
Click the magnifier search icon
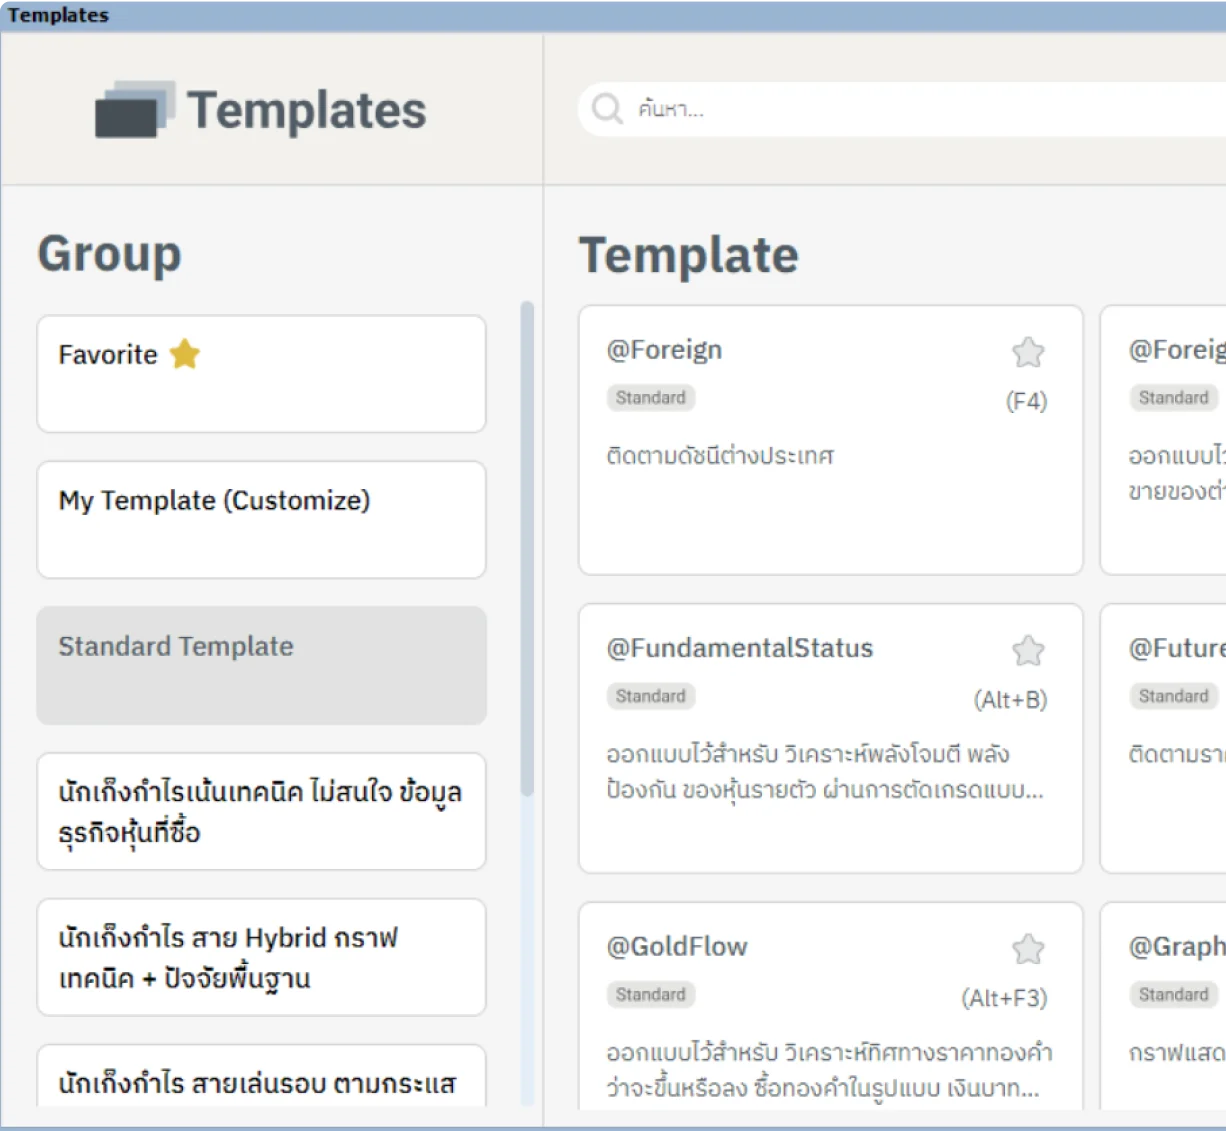click(607, 108)
